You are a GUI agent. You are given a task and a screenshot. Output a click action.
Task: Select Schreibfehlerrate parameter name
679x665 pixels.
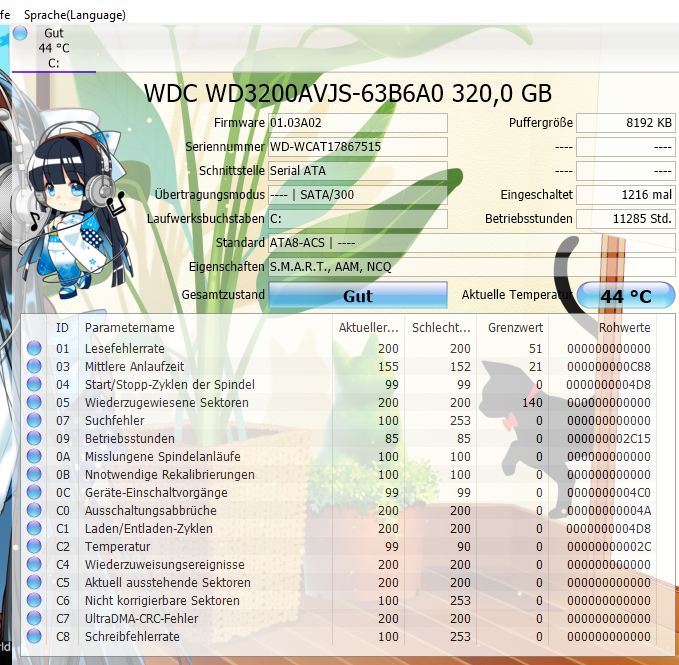pos(132,637)
